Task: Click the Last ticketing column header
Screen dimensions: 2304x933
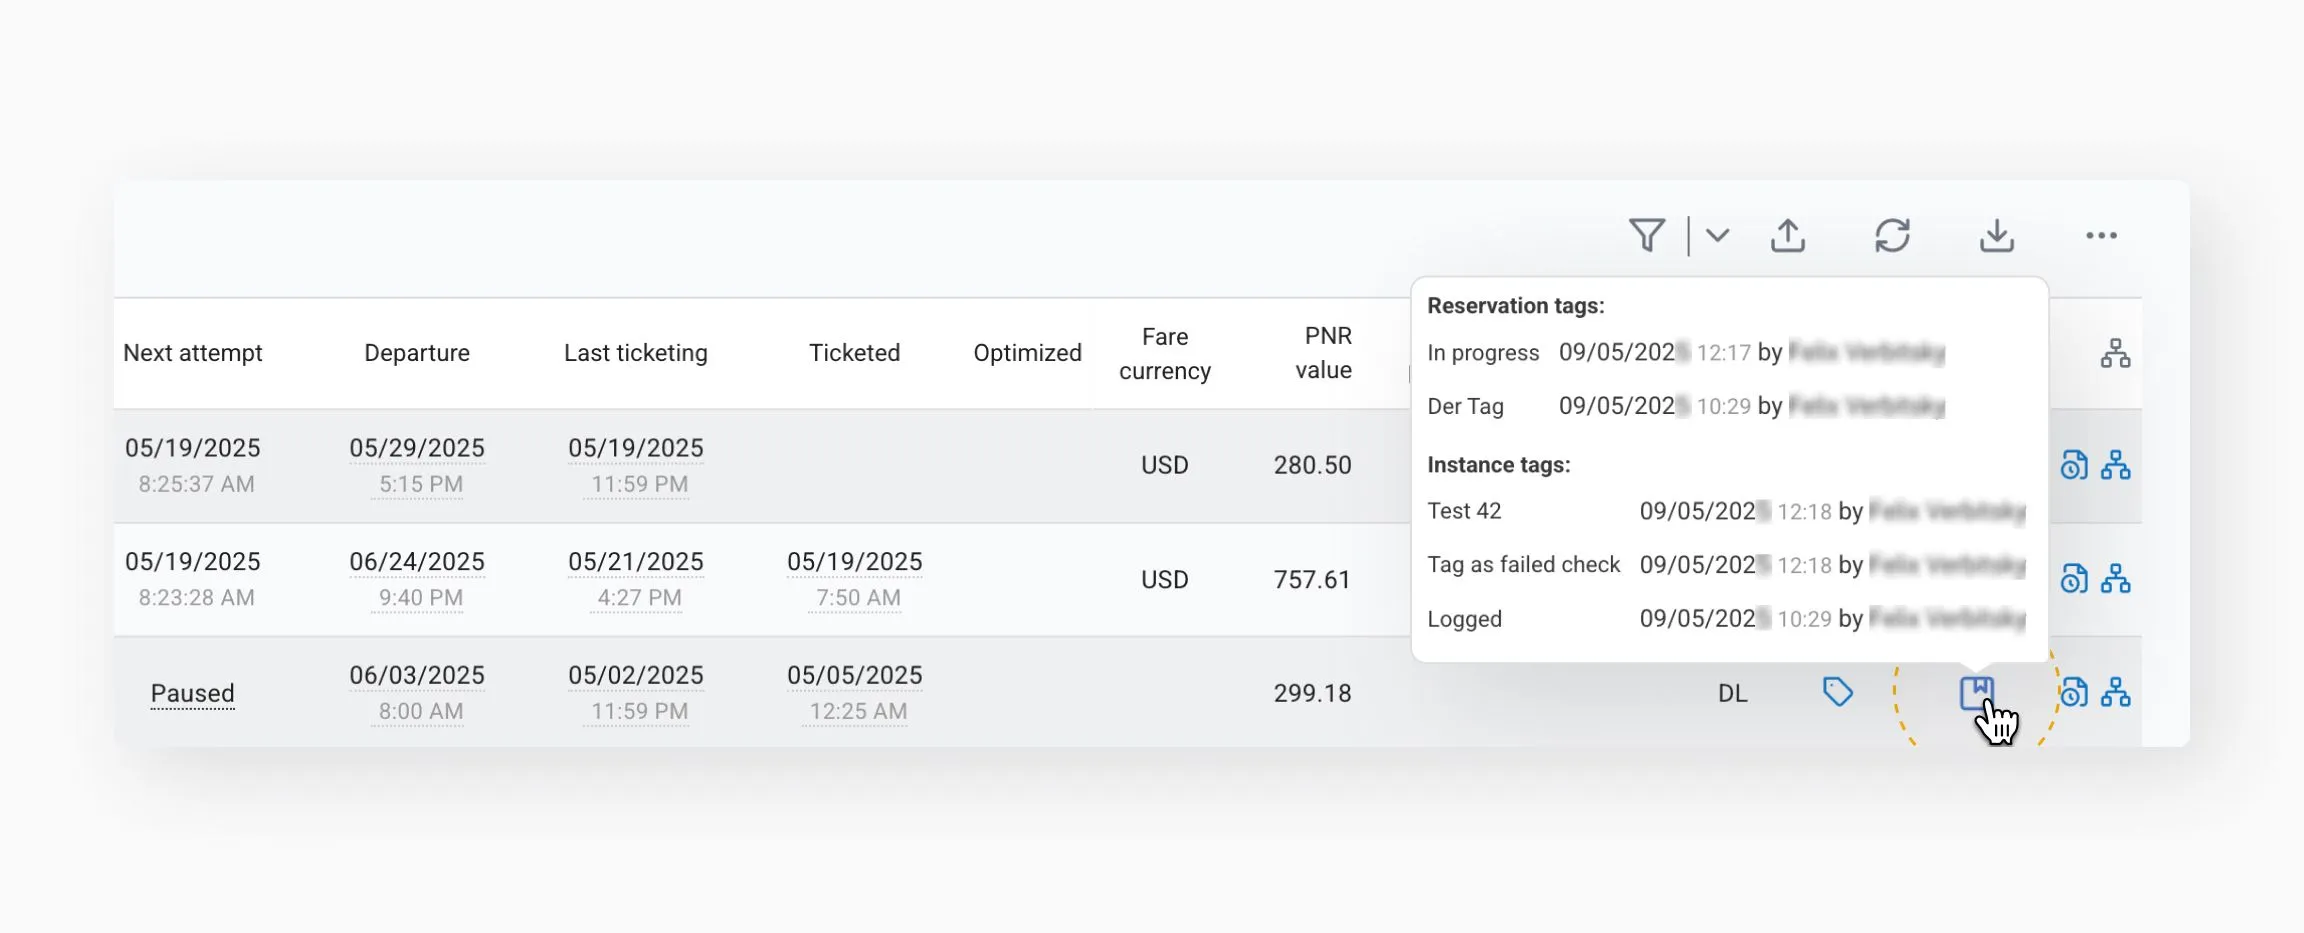Action: [x=635, y=353]
